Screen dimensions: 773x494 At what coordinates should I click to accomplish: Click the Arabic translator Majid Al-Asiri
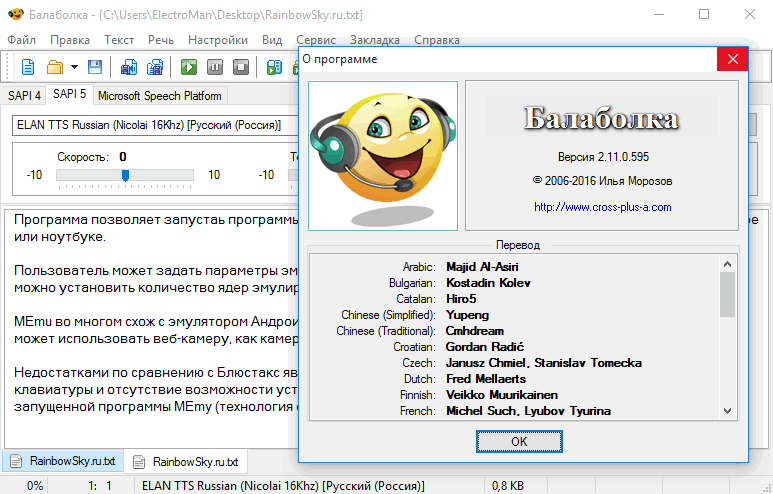(482, 267)
